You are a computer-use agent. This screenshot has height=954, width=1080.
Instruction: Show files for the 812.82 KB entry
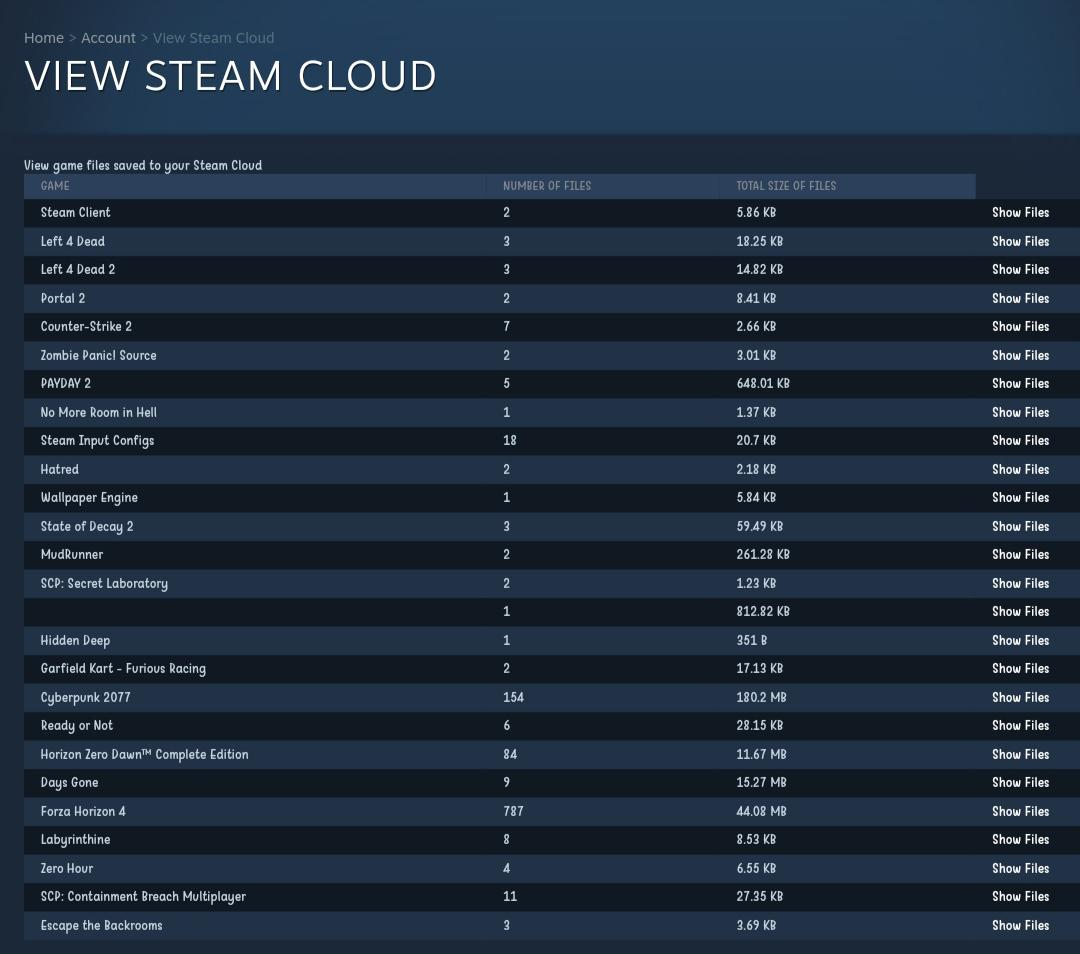pos(1020,612)
